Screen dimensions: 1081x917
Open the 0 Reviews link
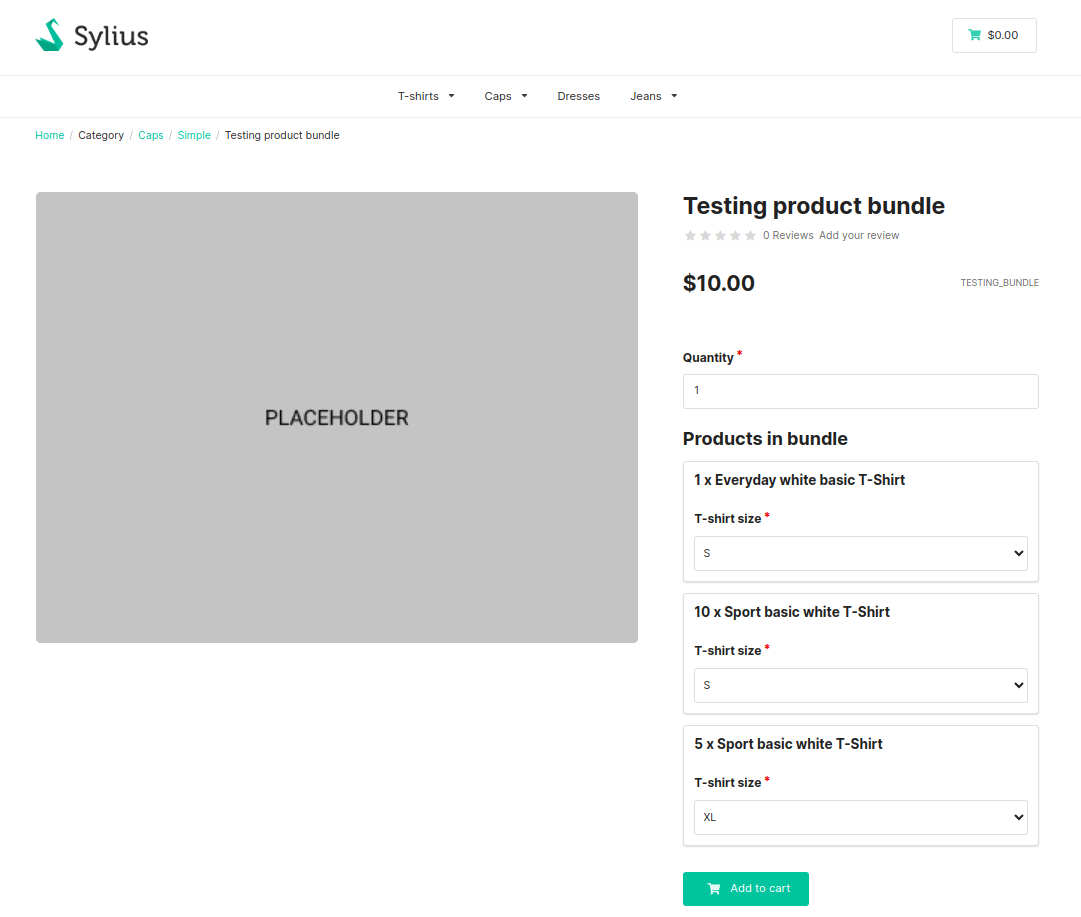[x=788, y=236]
